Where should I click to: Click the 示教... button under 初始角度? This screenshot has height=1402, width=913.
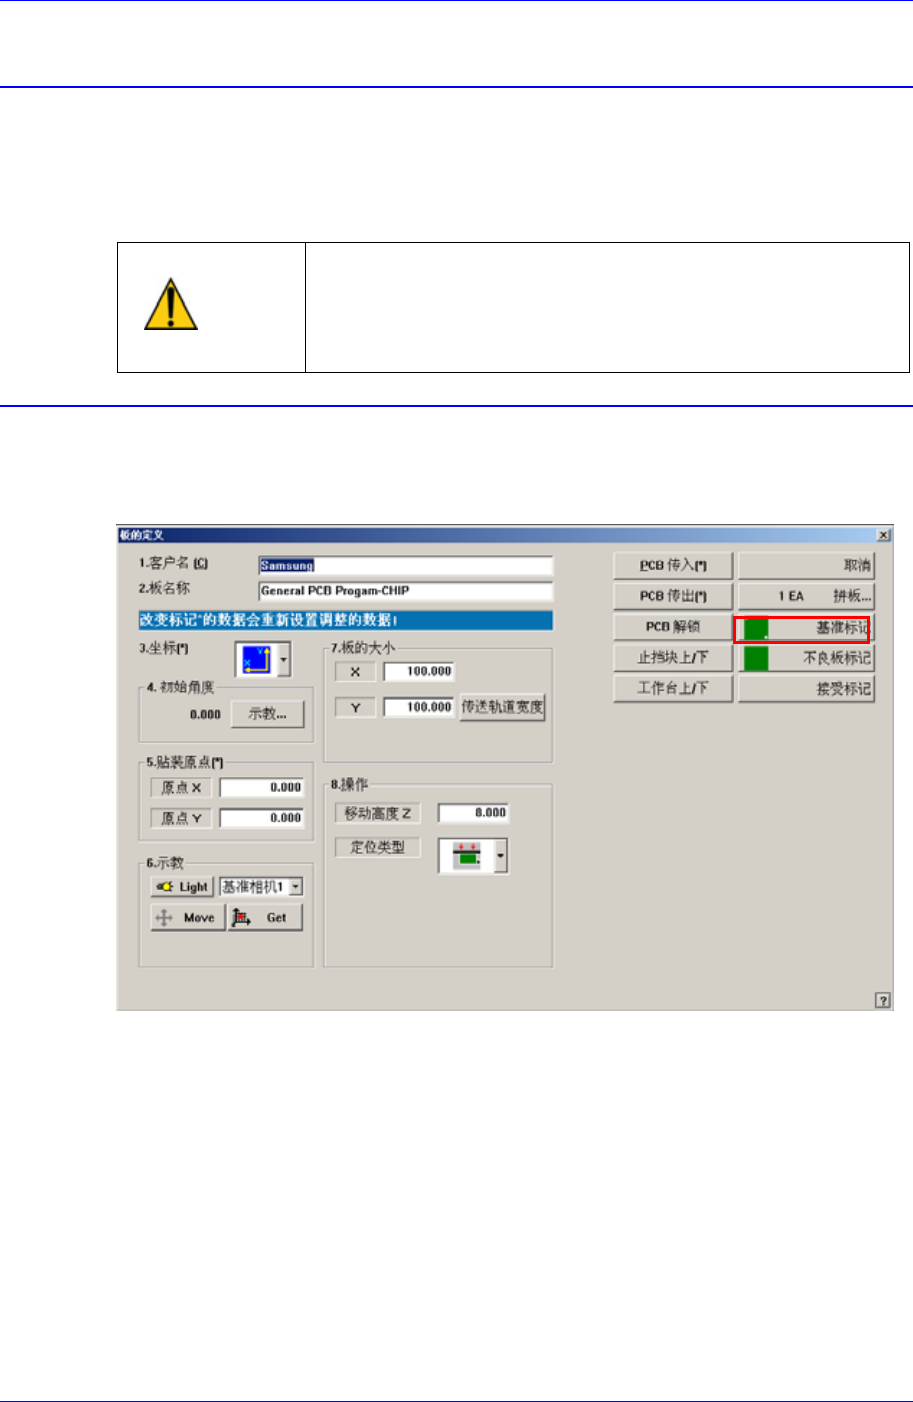point(267,714)
